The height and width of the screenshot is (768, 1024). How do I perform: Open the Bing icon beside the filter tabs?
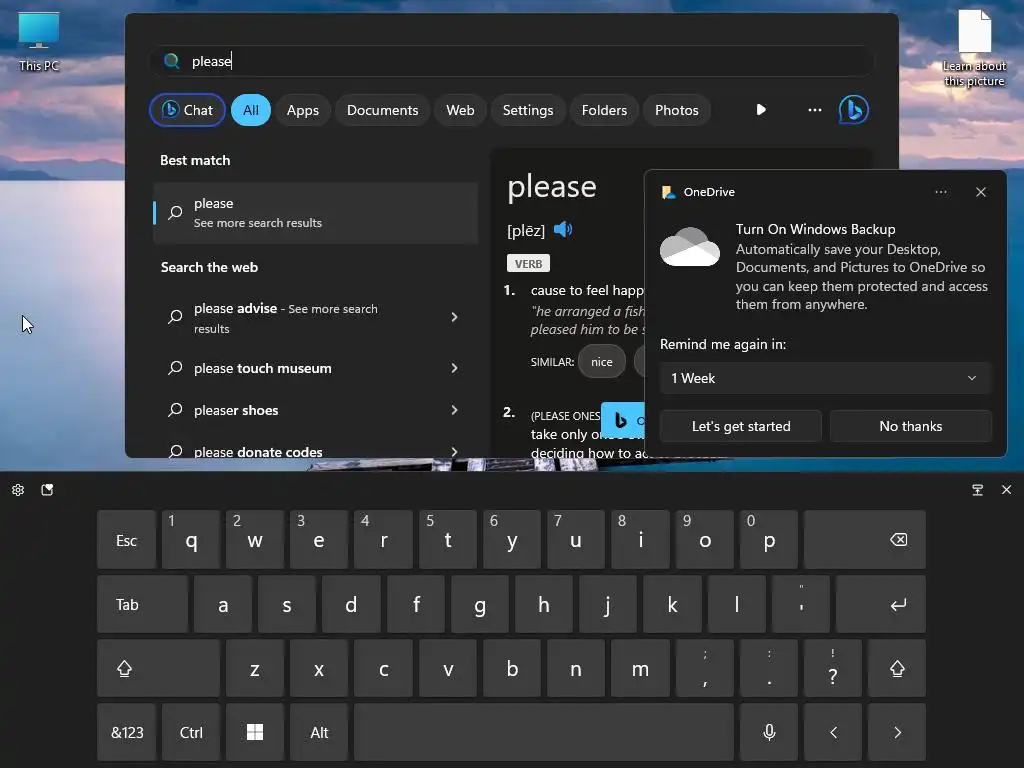click(853, 110)
